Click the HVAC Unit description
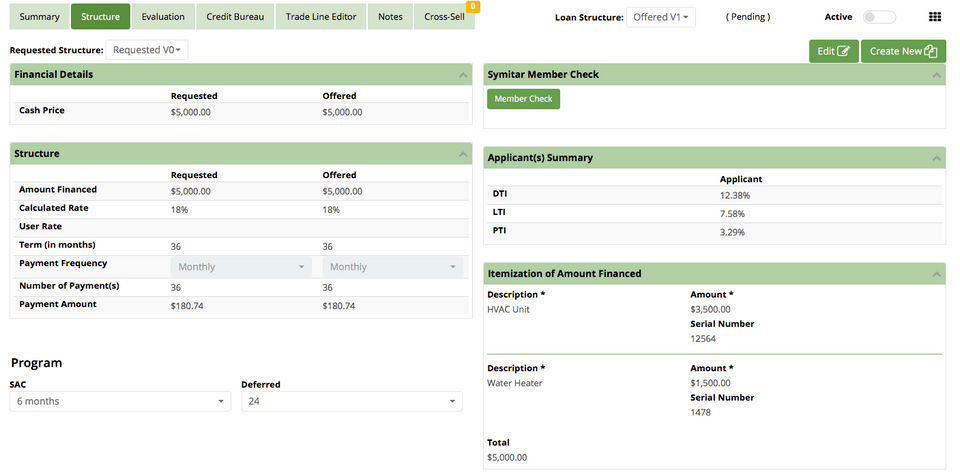This screenshot has height=475, width=960. click(508, 310)
